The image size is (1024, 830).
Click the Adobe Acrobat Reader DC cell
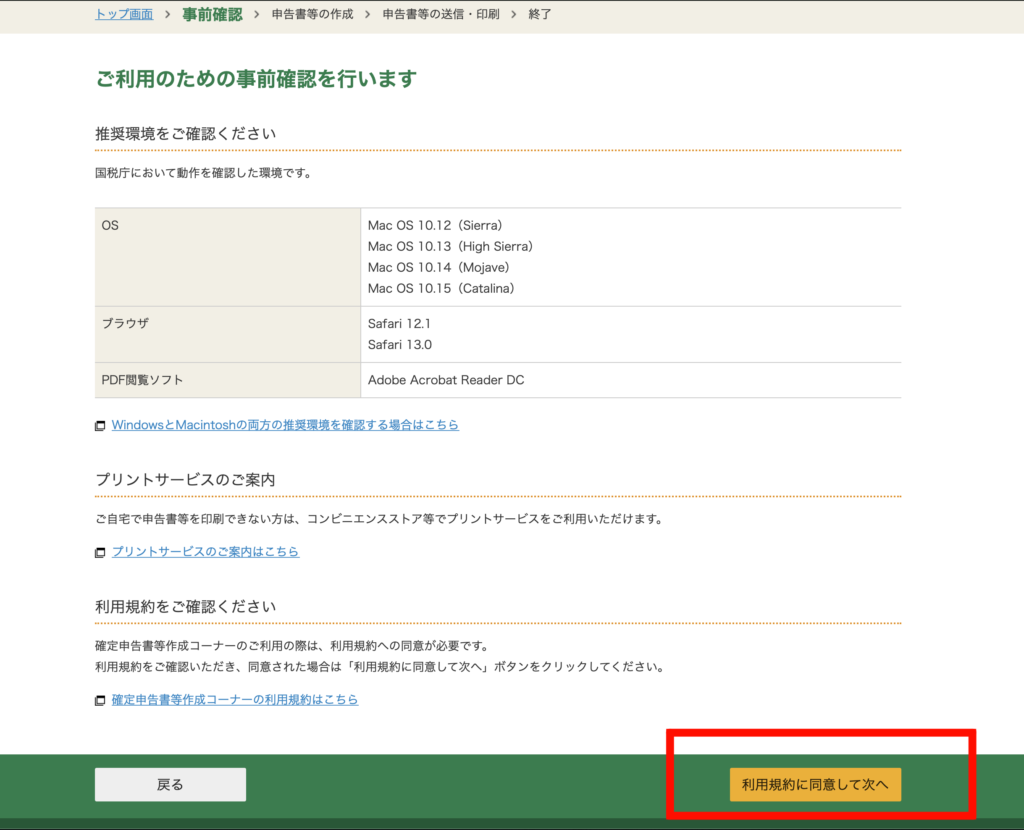[x=446, y=380]
